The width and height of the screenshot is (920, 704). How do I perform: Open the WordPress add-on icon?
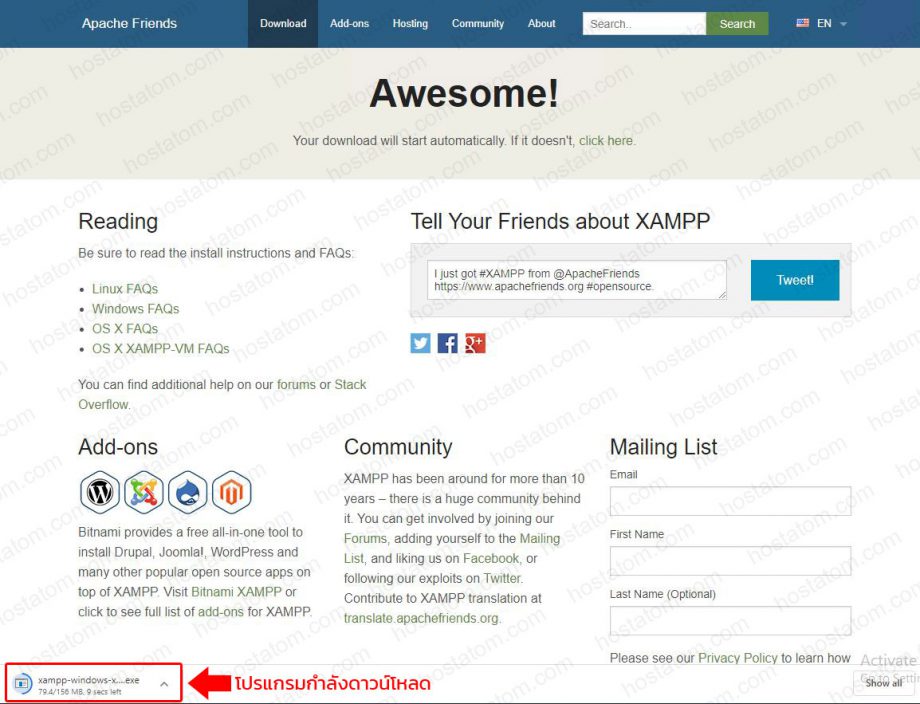(99, 492)
